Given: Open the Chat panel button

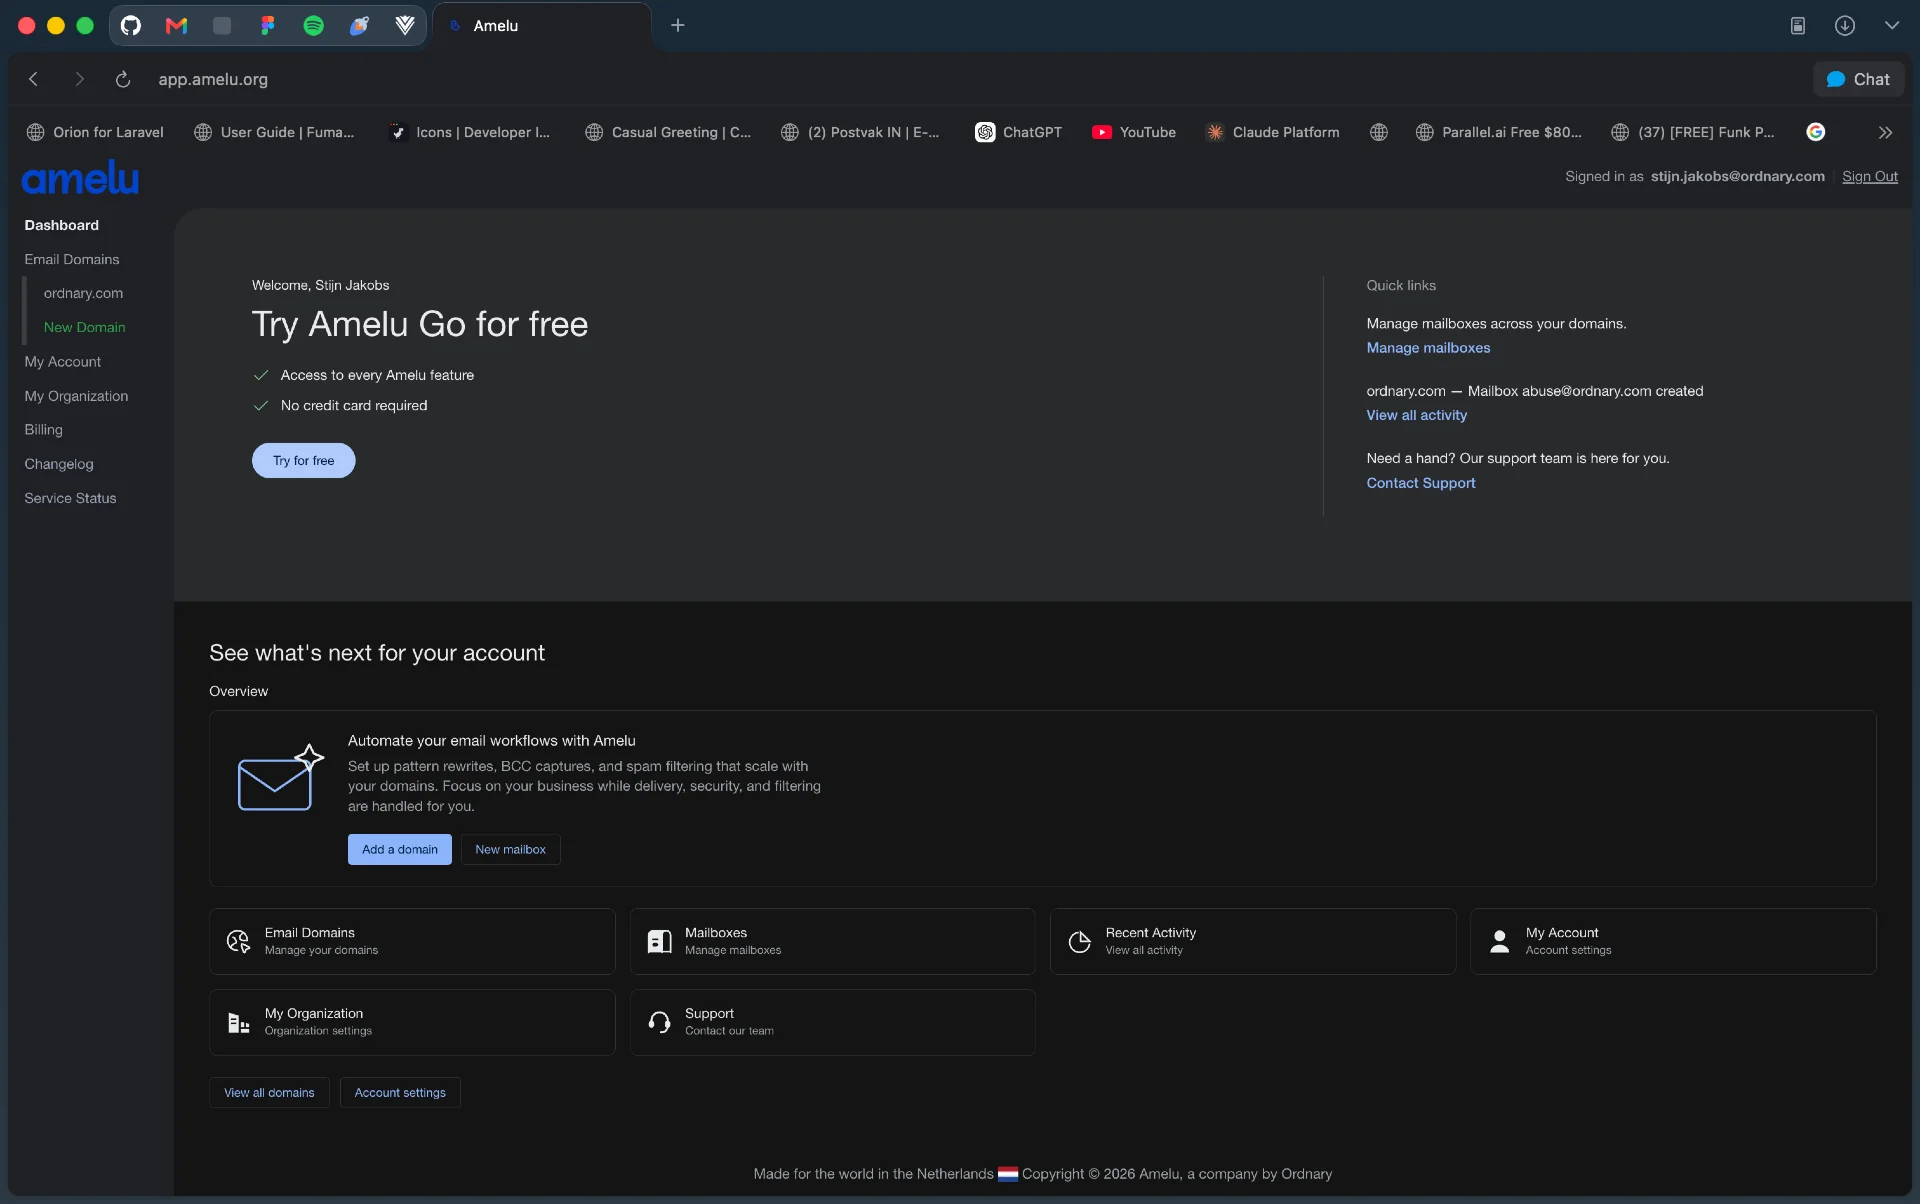Looking at the screenshot, I should coord(1858,79).
